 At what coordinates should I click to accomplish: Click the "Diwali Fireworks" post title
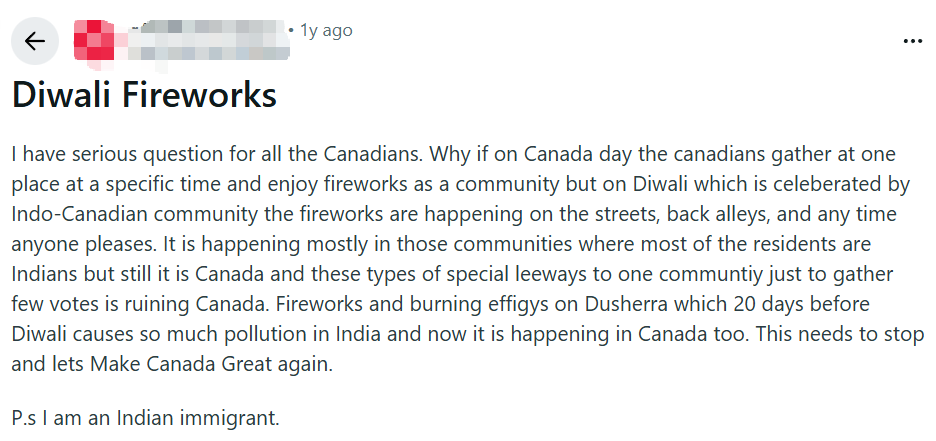(144, 96)
